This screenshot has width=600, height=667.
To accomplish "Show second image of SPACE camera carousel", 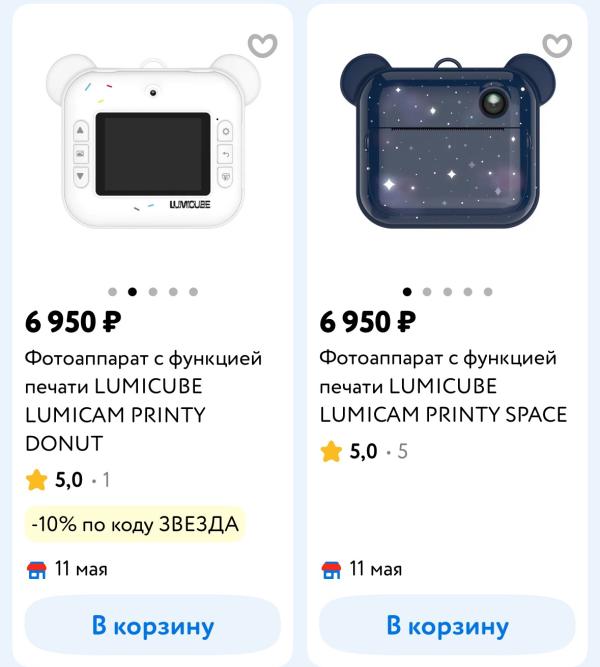I will click(x=427, y=292).
